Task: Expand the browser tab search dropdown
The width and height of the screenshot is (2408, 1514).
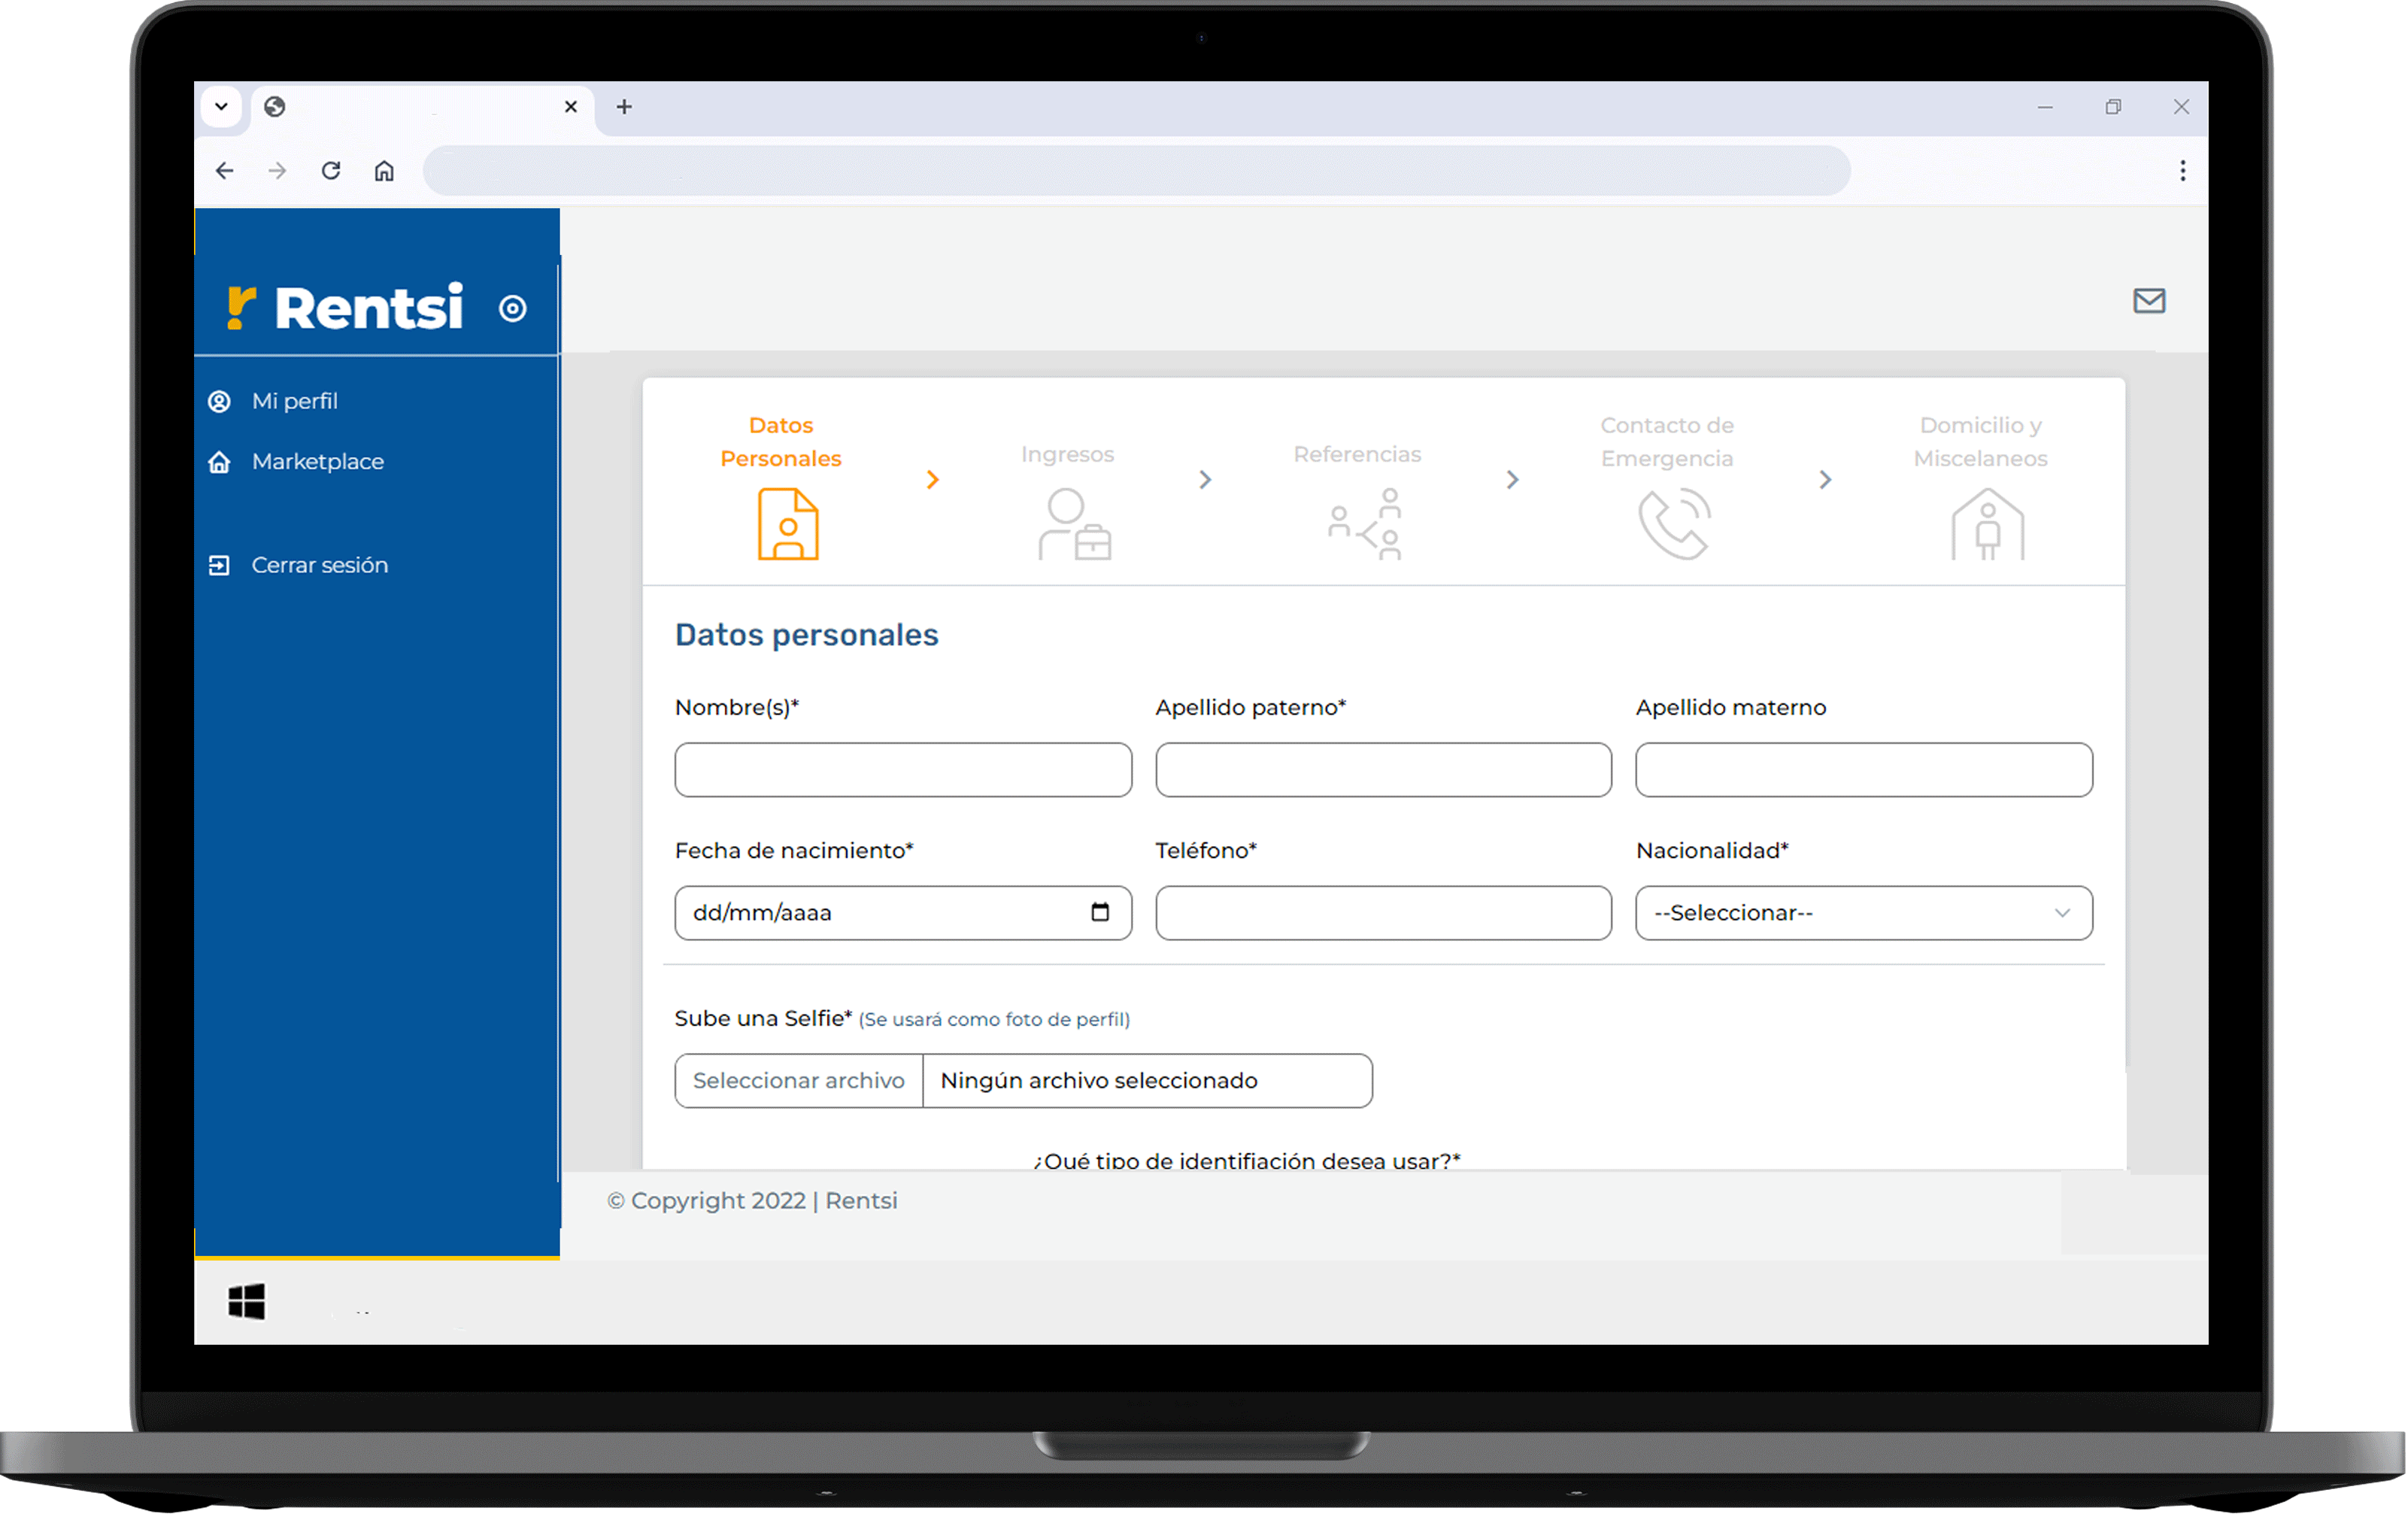Action: tap(221, 106)
